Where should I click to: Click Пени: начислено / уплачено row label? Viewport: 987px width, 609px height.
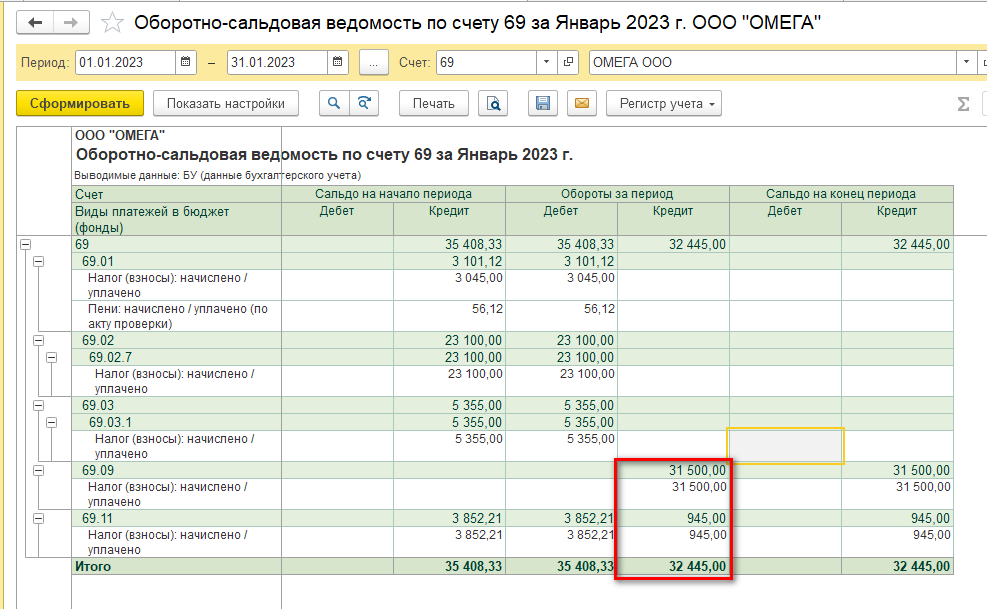tap(178, 316)
